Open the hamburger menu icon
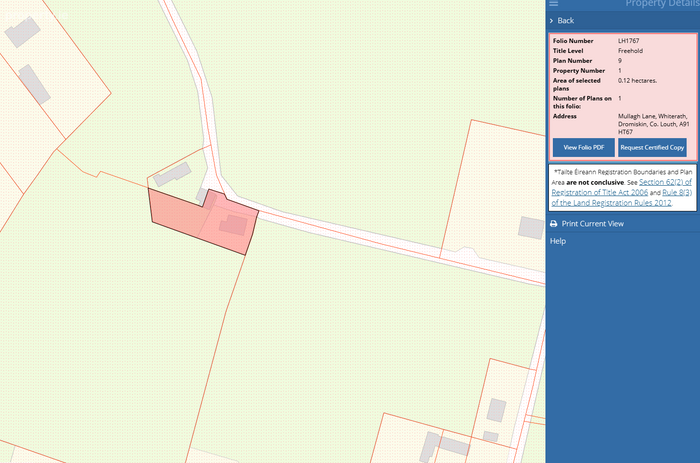700x463 pixels. pyautogui.click(x=554, y=3)
